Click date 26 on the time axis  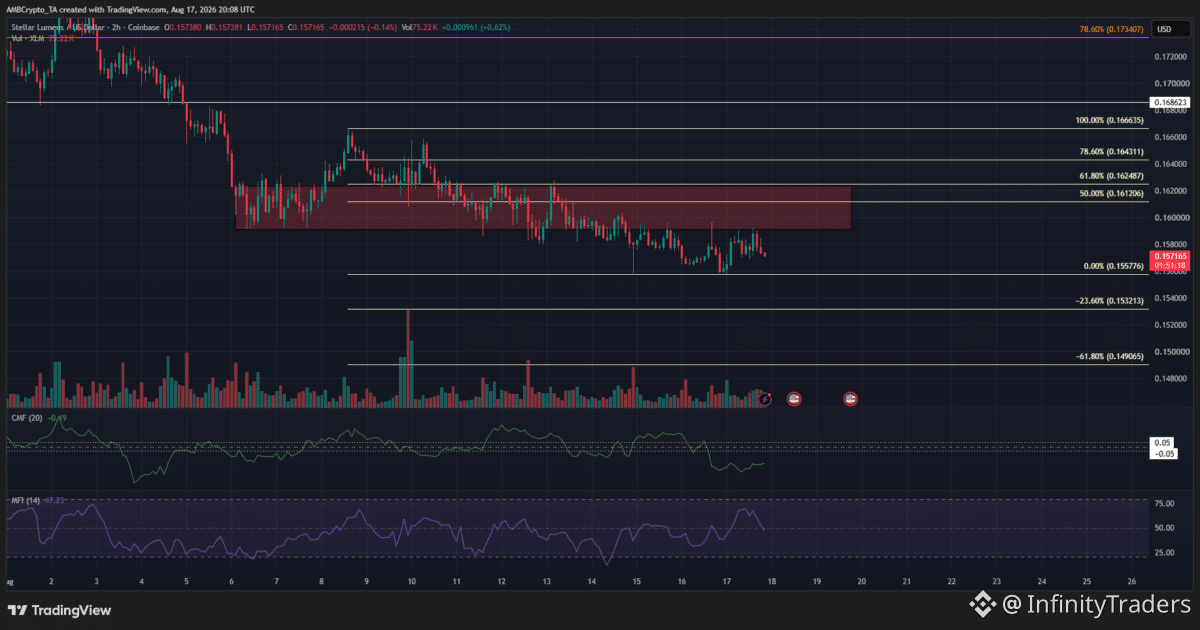(x=1131, y=581)
